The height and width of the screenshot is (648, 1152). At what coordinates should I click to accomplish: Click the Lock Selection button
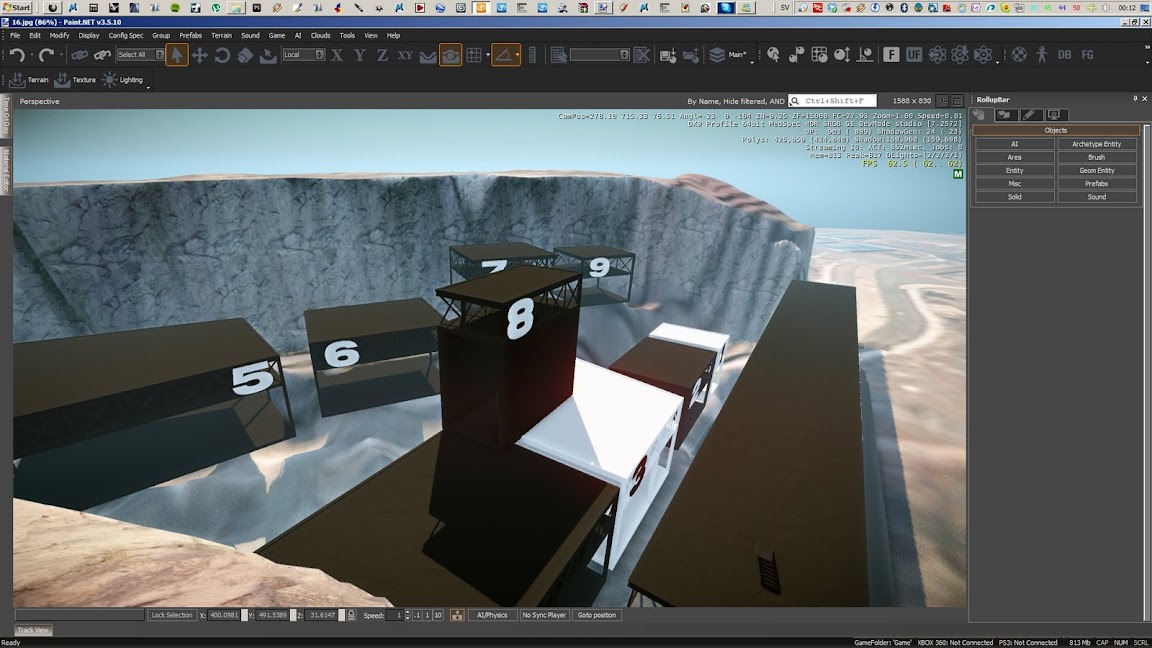171,615
